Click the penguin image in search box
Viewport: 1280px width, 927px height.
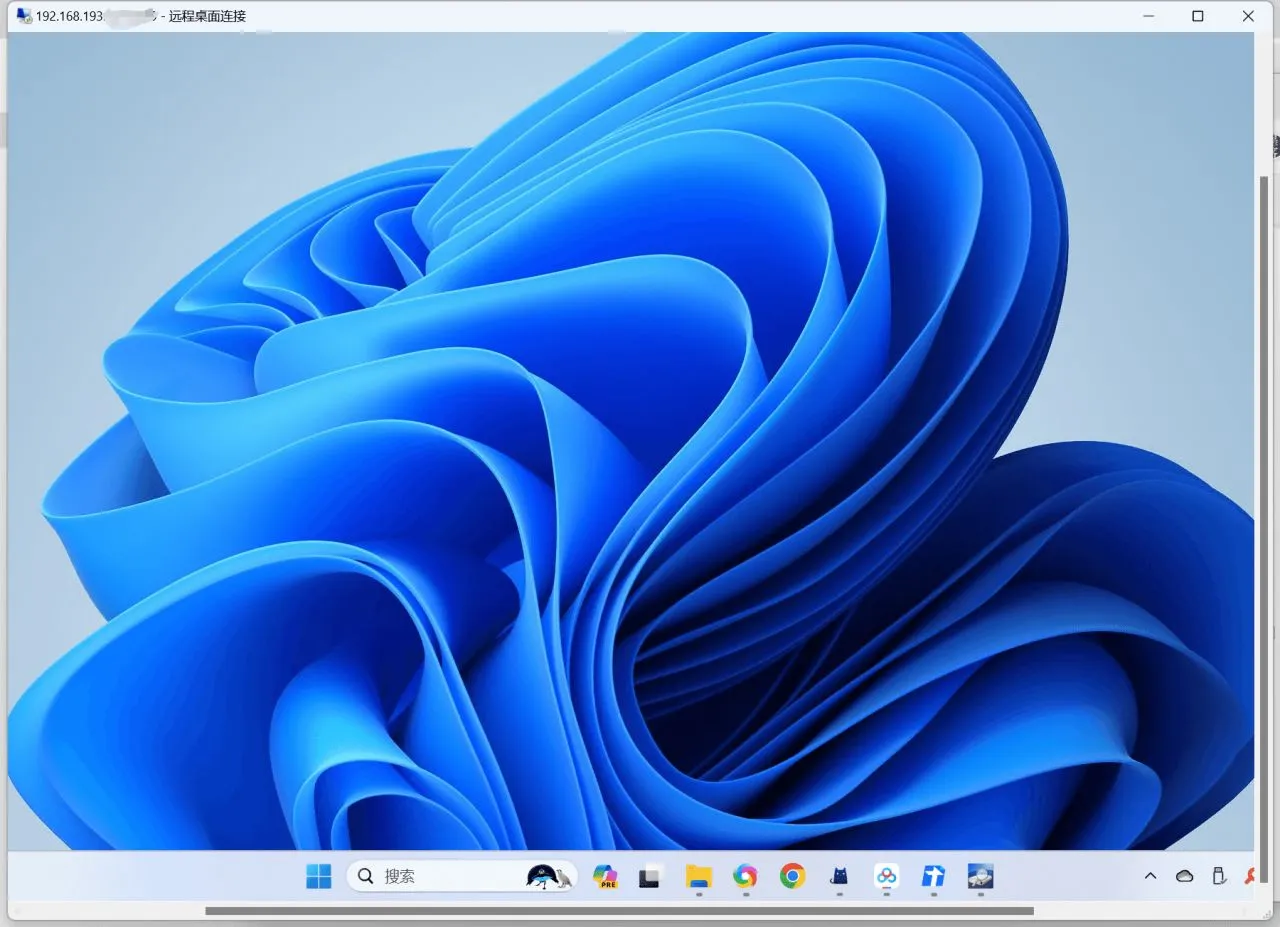click(550, 876)
